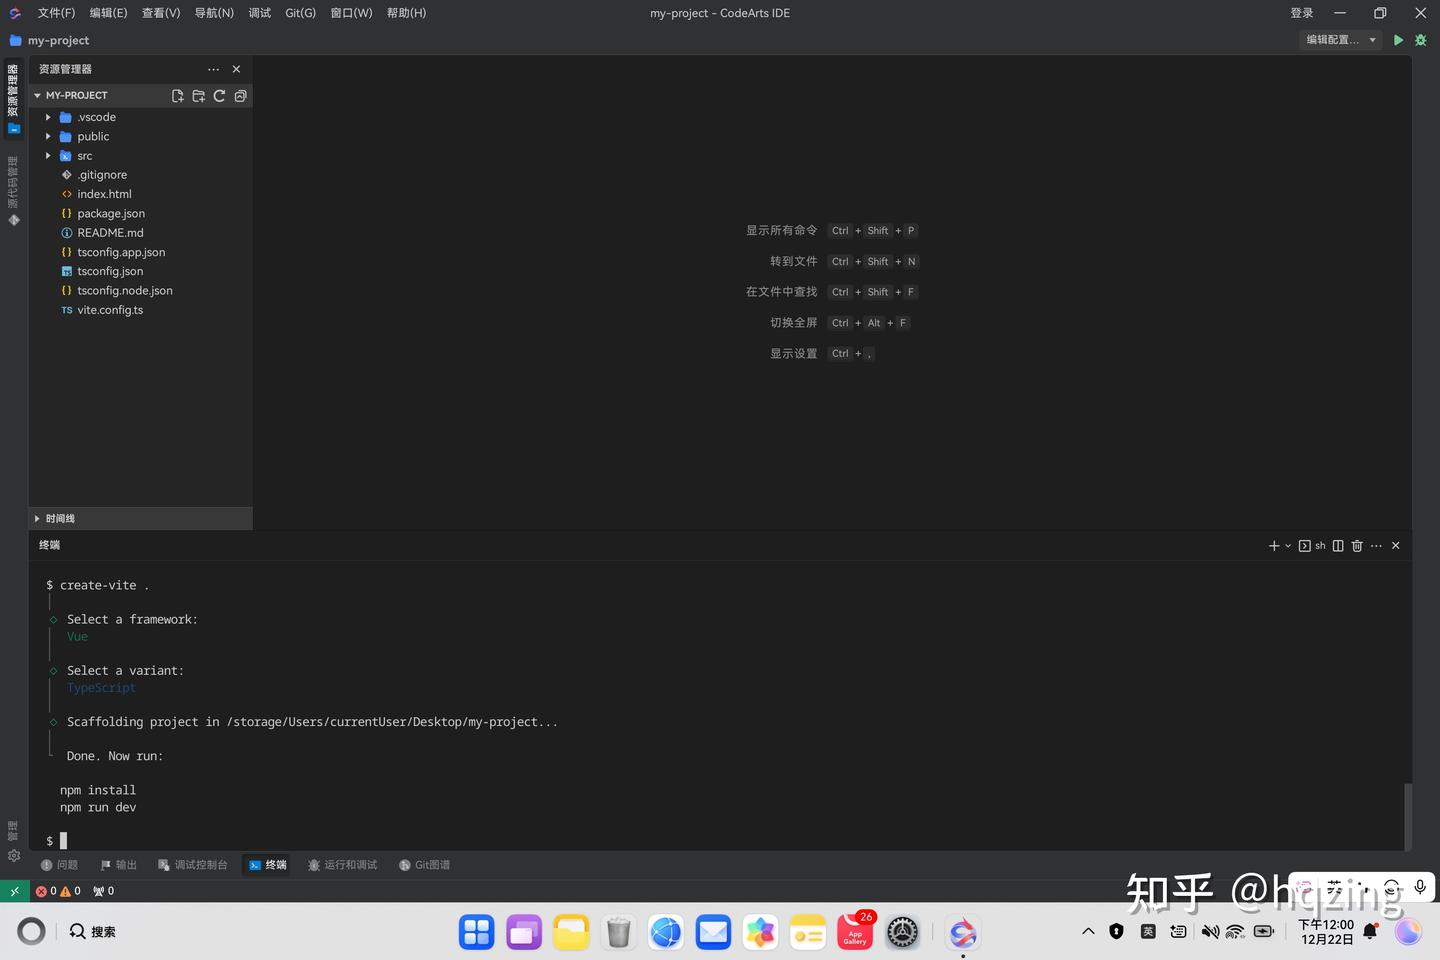The height and width of the screenshot is (960, 1440).
Task: Create a new file in MY-PROJECT
Action: (177, 95)
